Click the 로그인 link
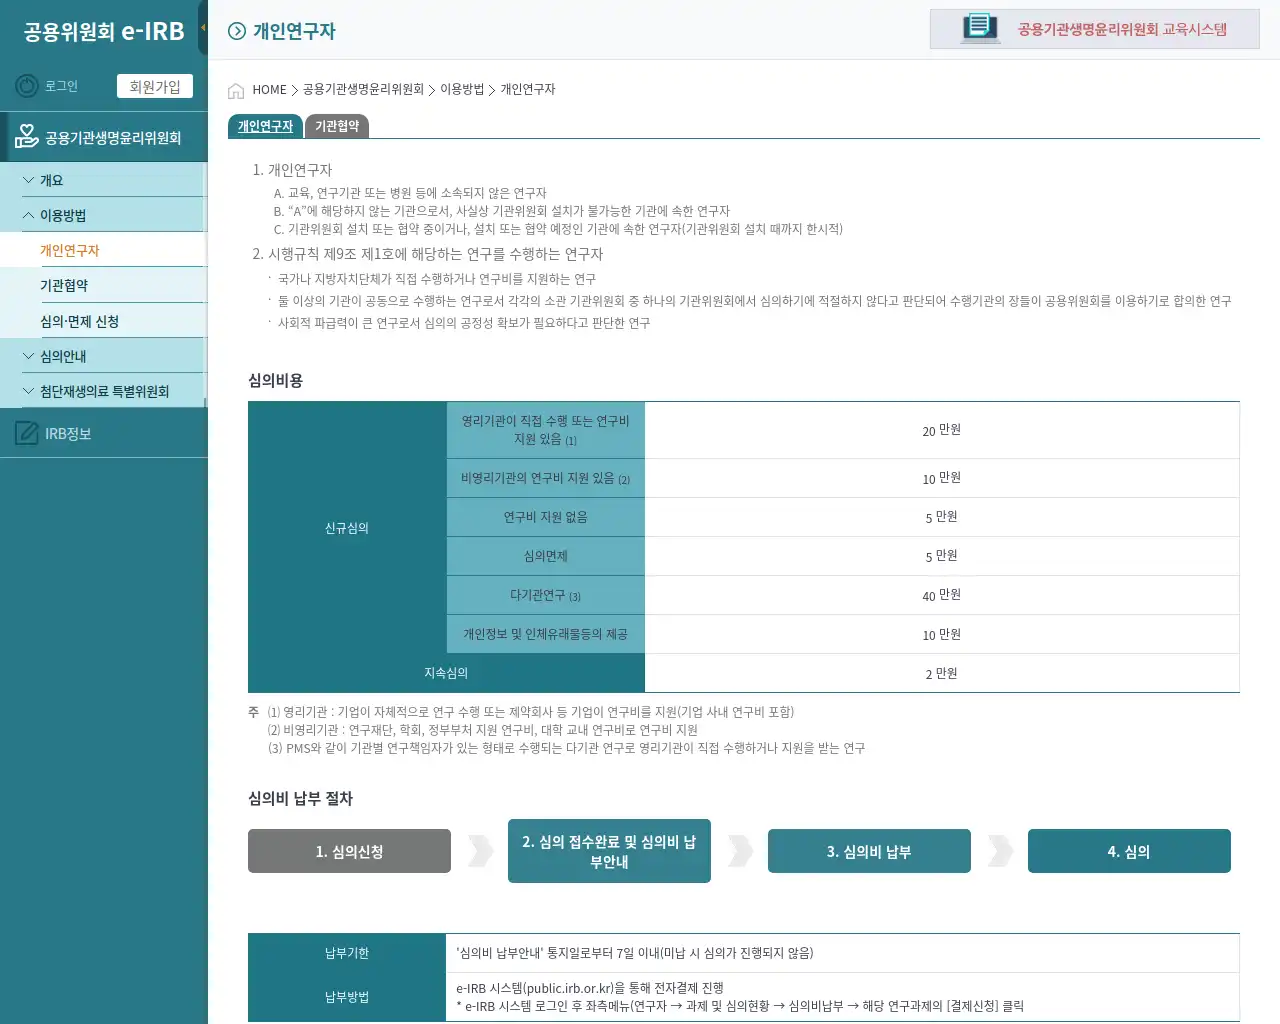The height and width of the screenshot is (1024, 1280). 61,86
